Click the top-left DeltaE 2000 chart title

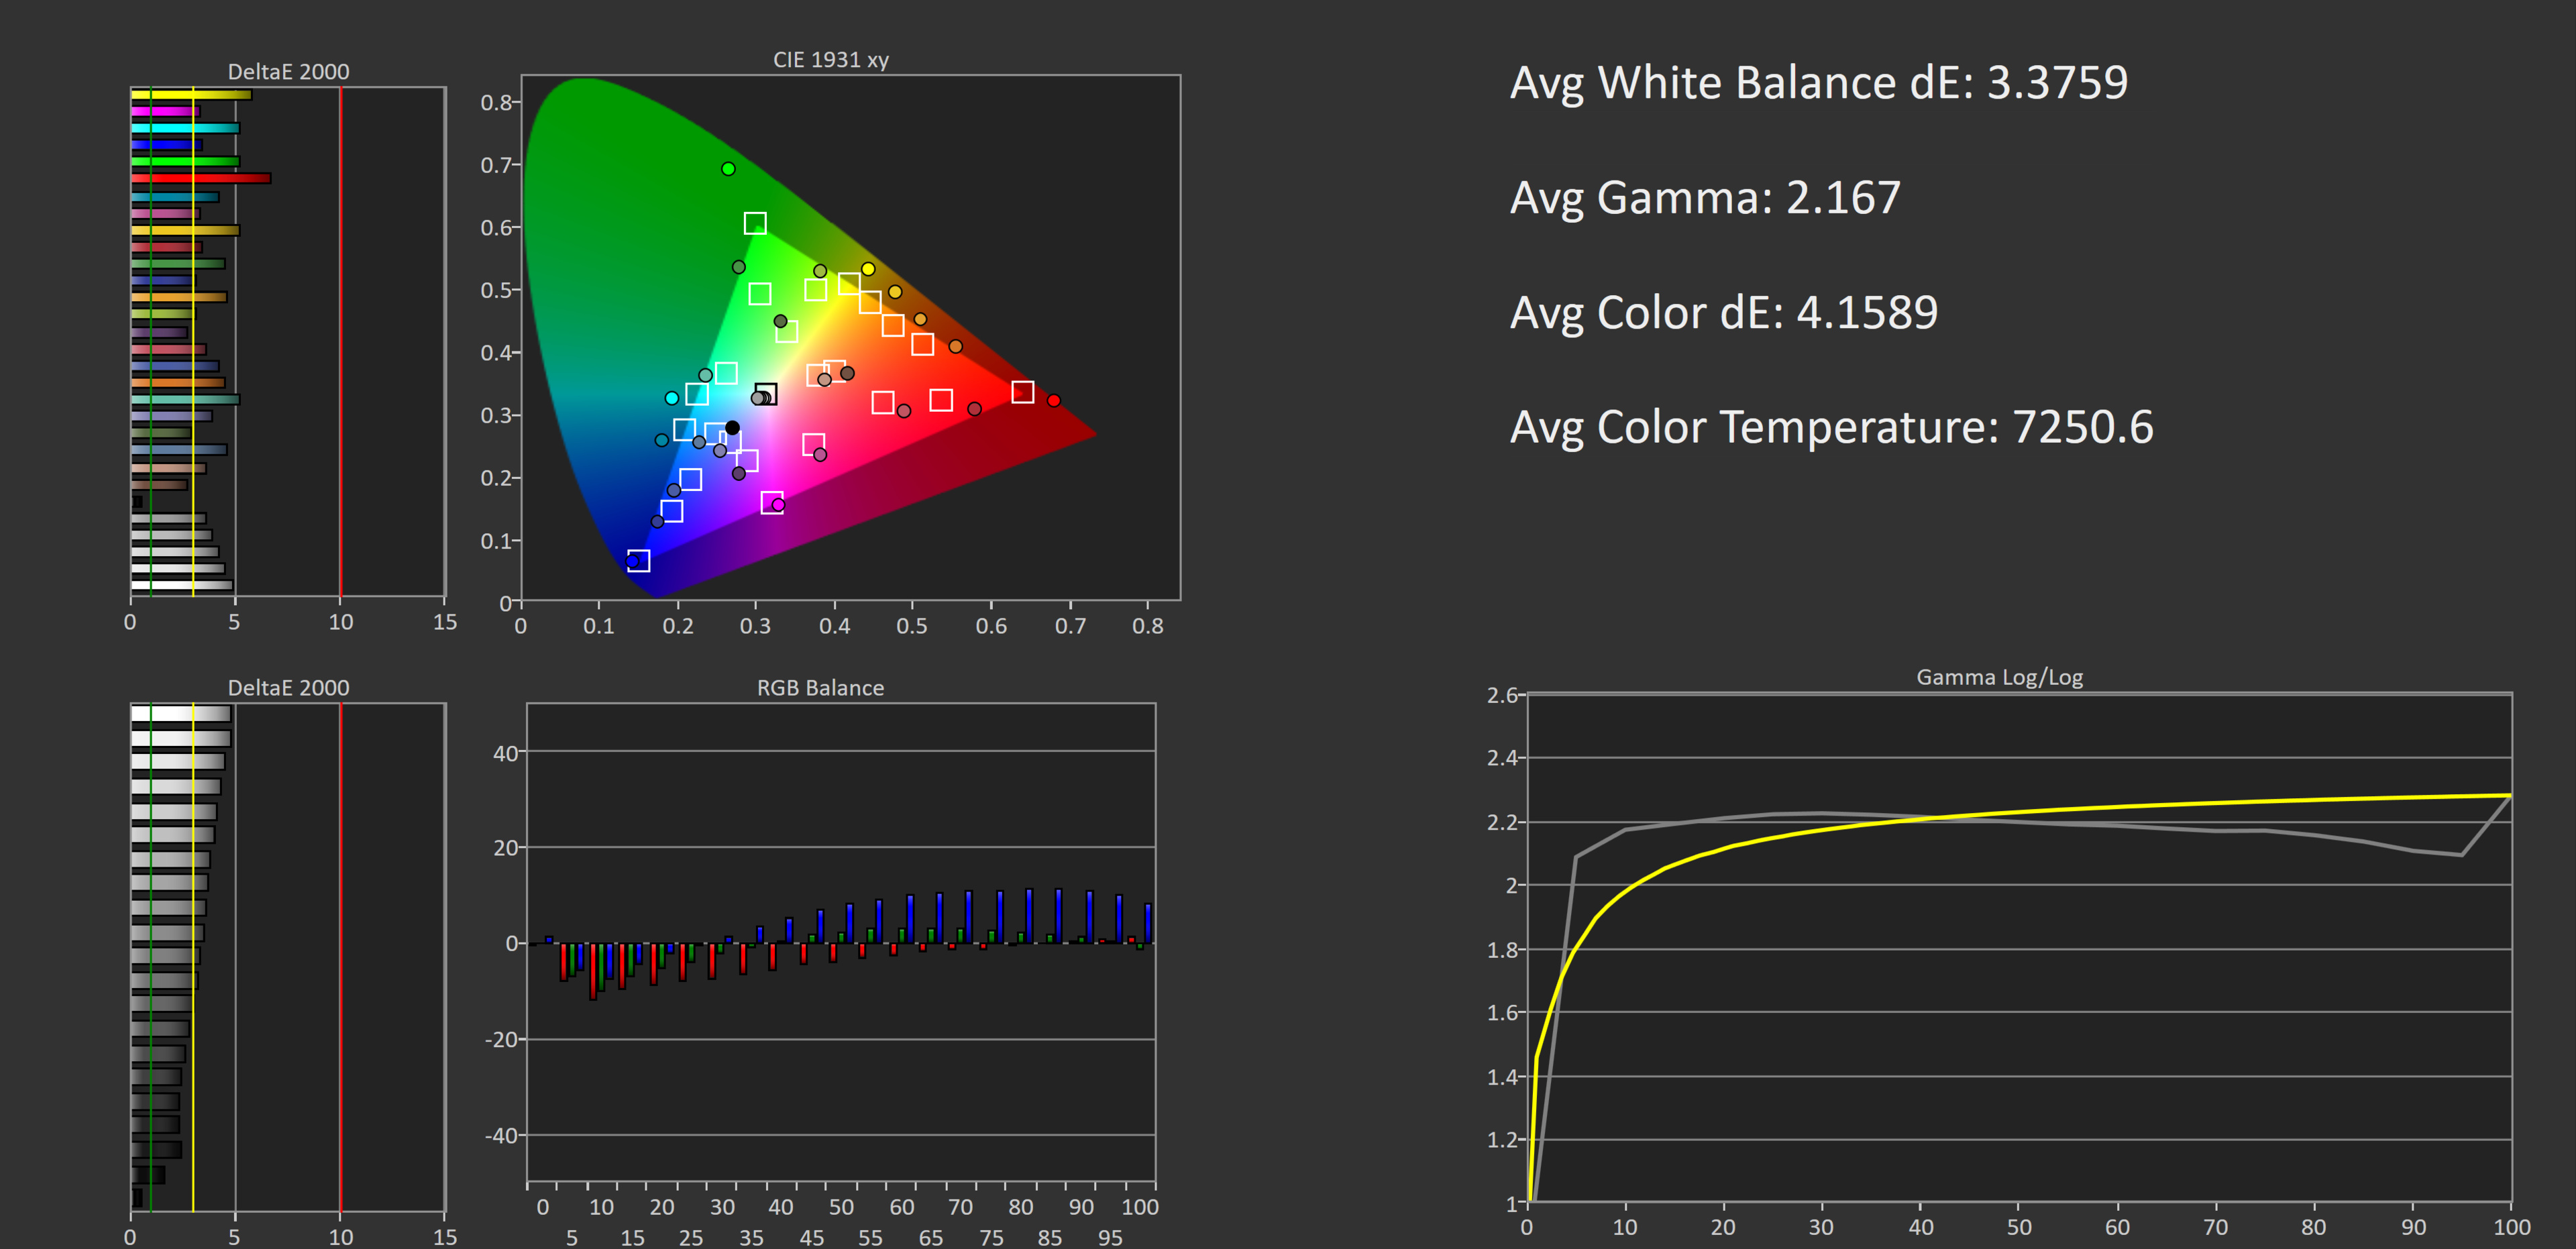(x=288, y=72)
